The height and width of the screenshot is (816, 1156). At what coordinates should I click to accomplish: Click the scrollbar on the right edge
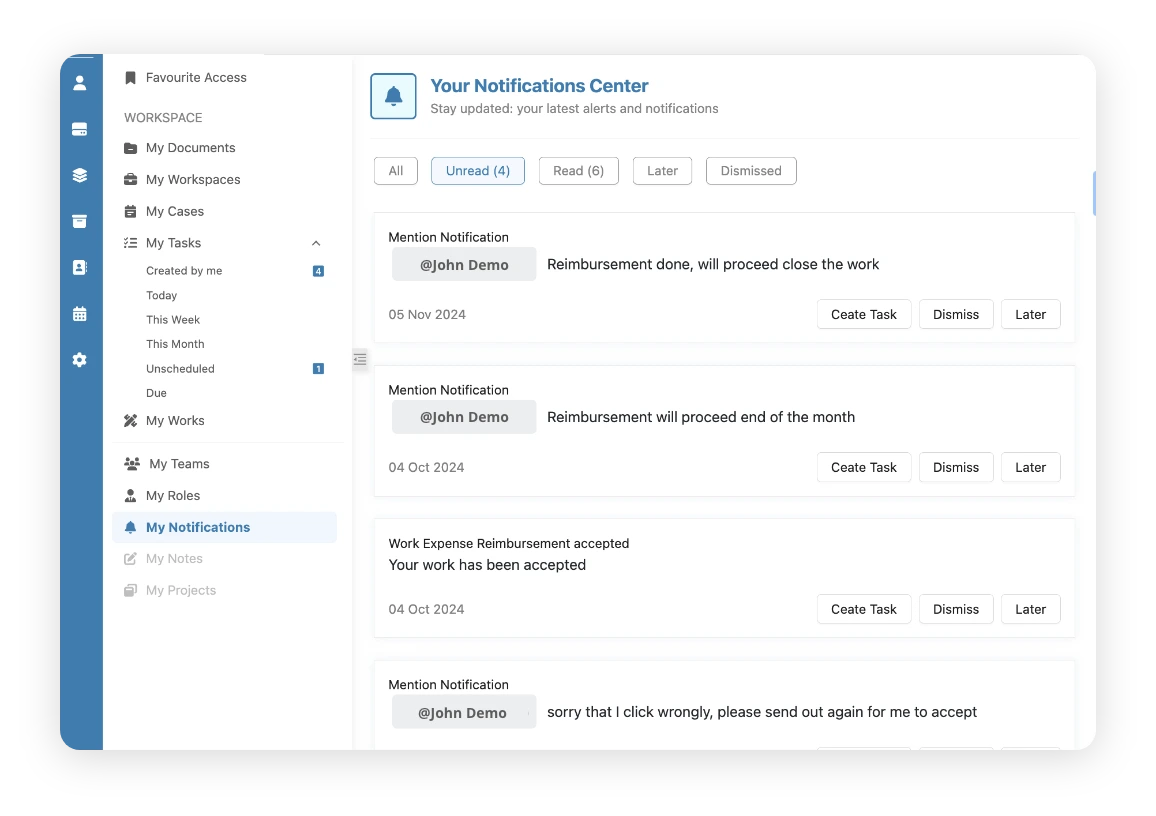pos(1092,195)
